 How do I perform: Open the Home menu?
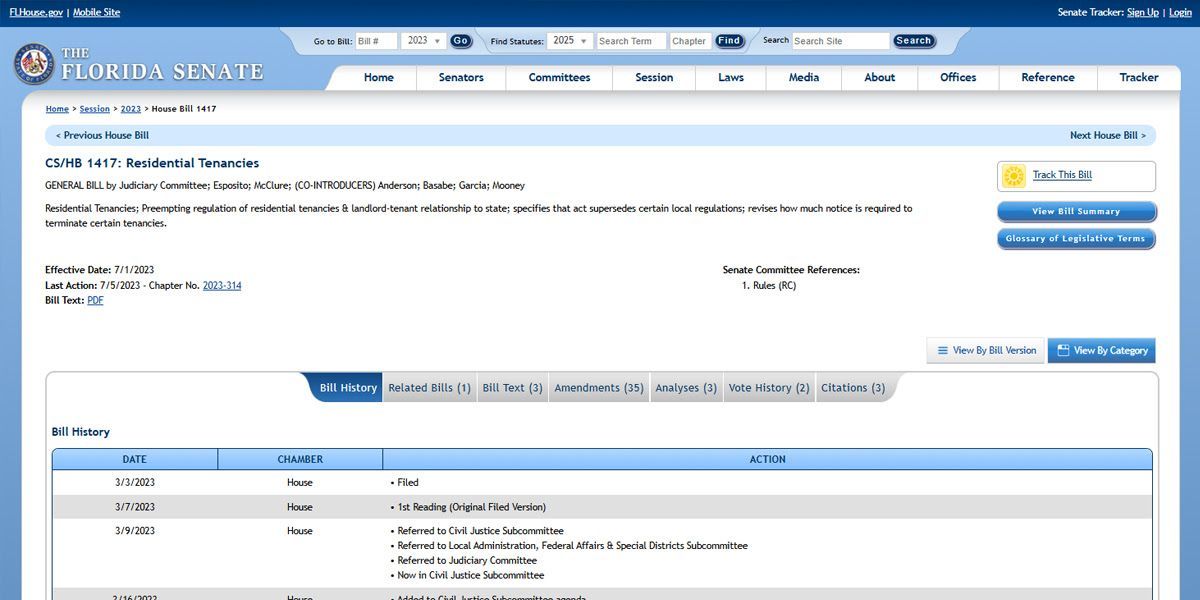pos(379,78)
